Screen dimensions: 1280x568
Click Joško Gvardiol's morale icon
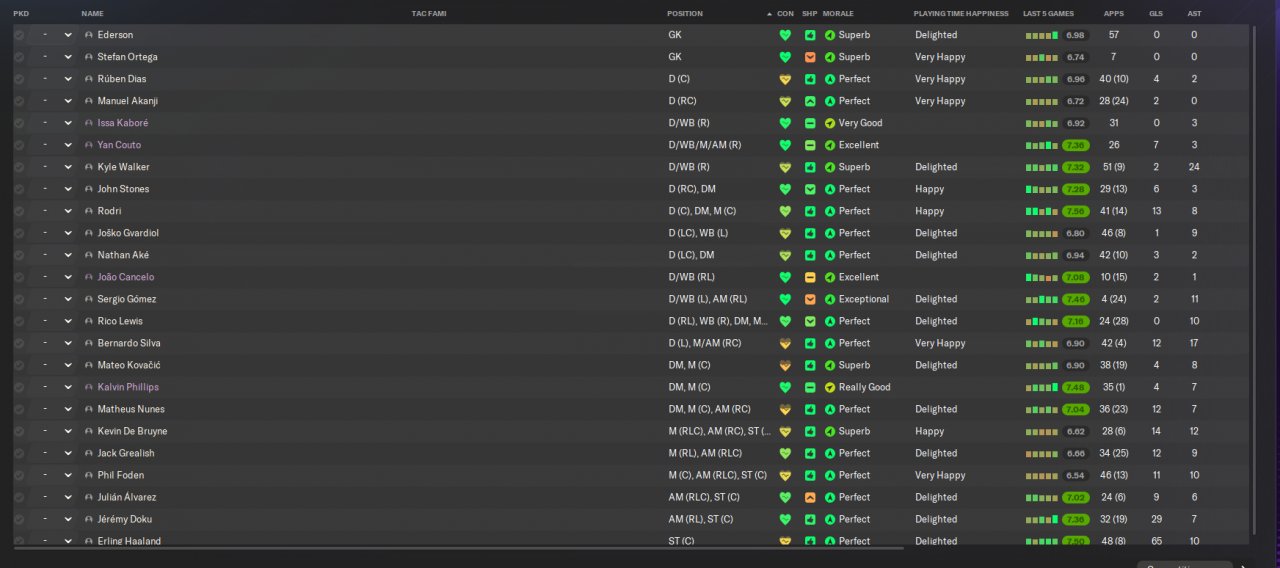[x=830, y=233]
